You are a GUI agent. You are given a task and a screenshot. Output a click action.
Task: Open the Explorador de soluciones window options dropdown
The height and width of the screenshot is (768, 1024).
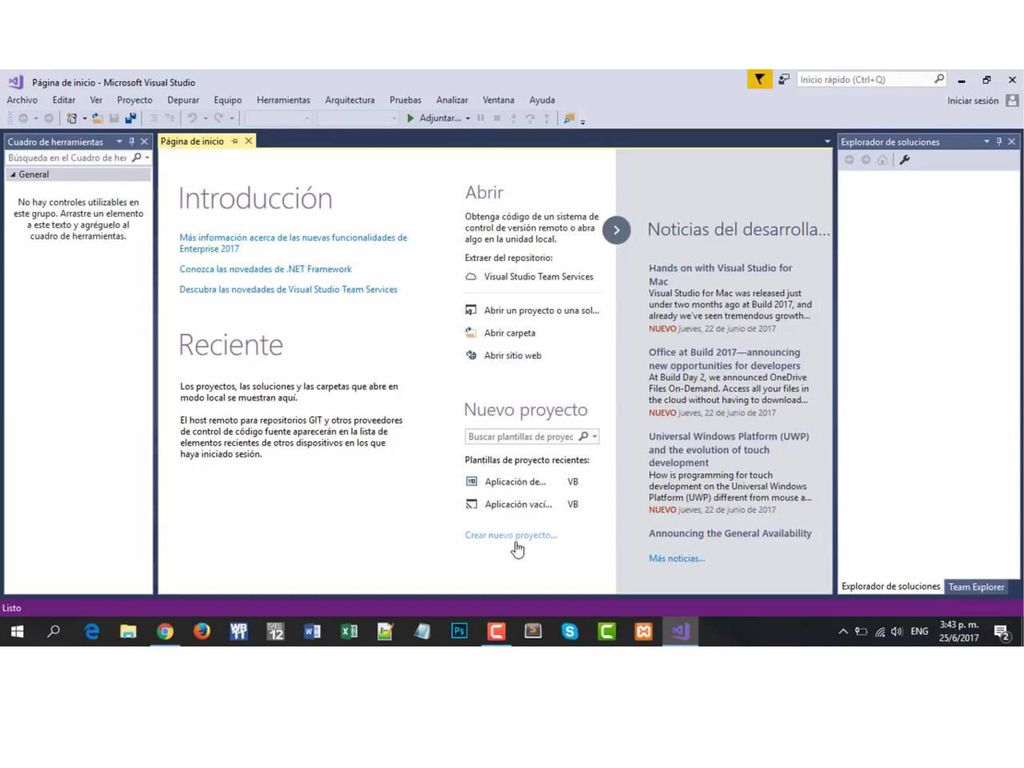[x=987, y=141]
